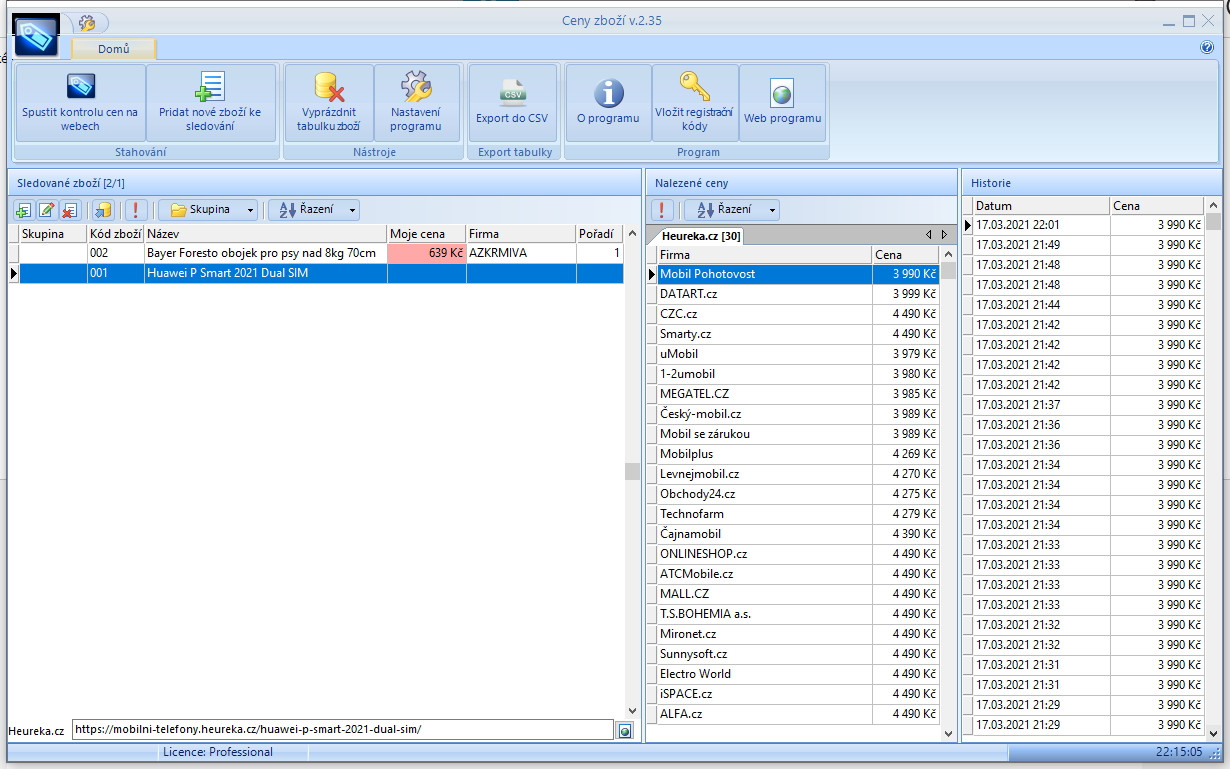Select history entry 17.03.2021 21:37
Viewport: 1230px width, 769px height.
coord(1084,405)
